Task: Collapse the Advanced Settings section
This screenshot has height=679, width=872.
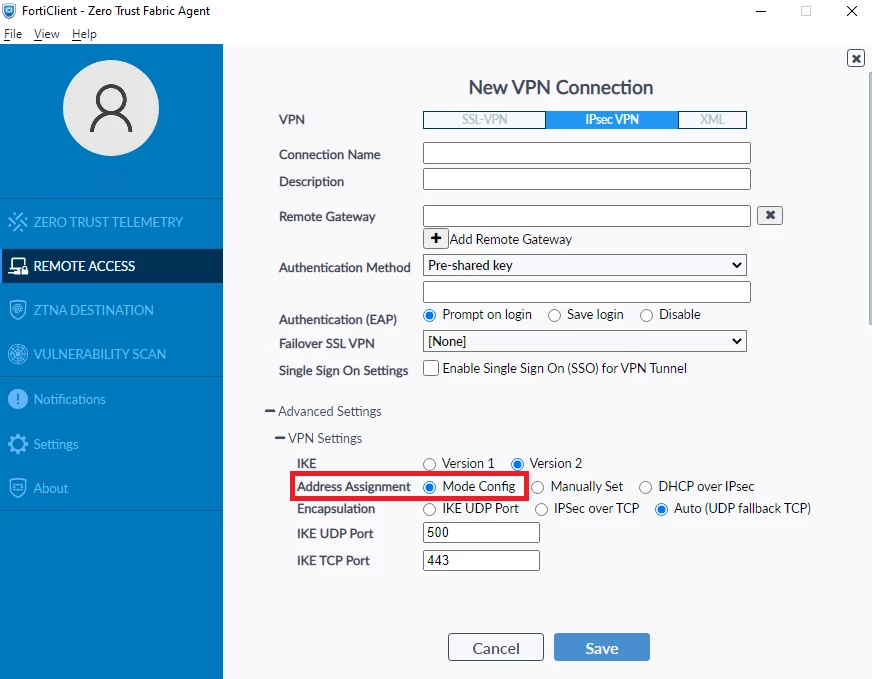Action: click(x=270, y=411)
